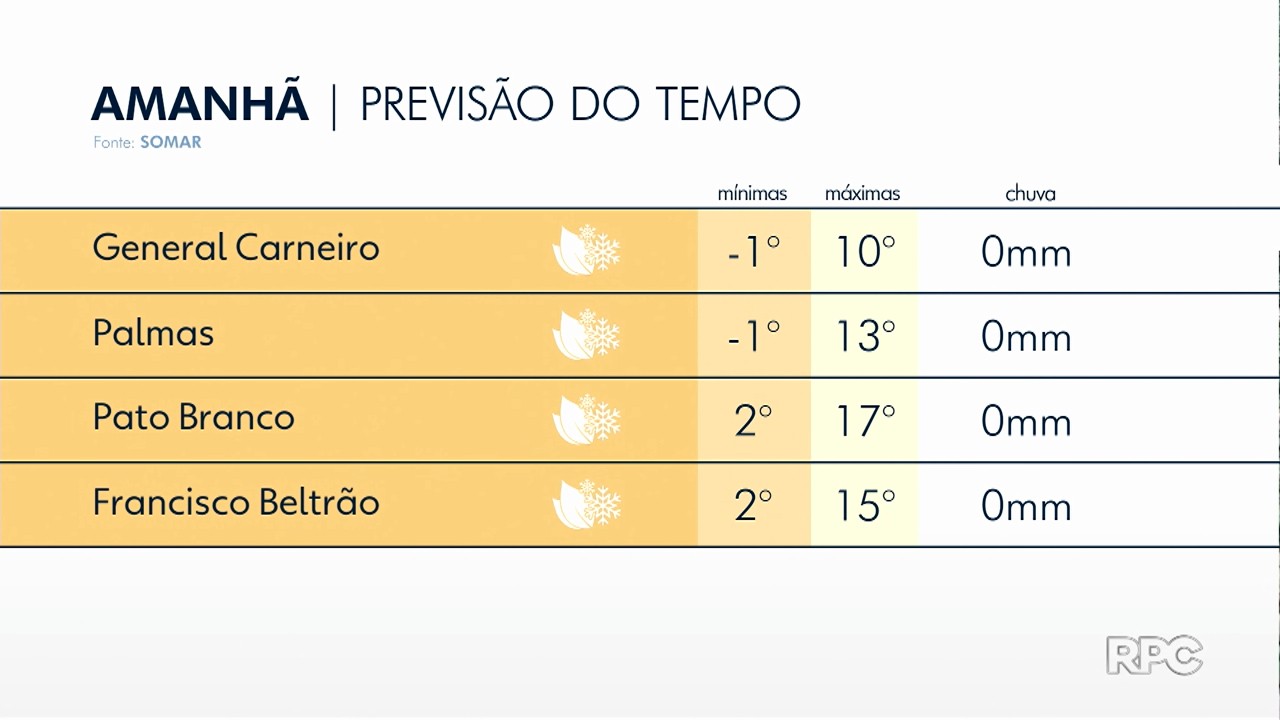
Task: Click the PREVISÃO DO TEMPO title
Action: coord(580,104)
